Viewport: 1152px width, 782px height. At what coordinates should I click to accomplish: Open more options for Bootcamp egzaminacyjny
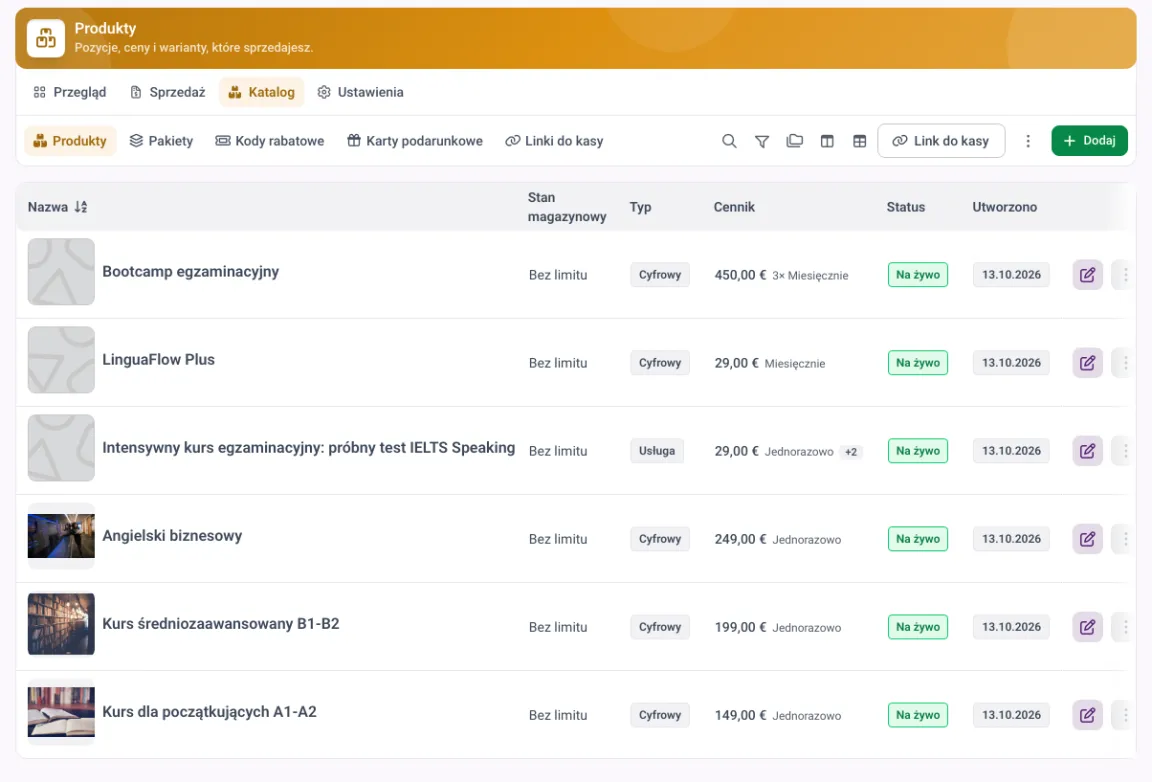click(1125, 275)
